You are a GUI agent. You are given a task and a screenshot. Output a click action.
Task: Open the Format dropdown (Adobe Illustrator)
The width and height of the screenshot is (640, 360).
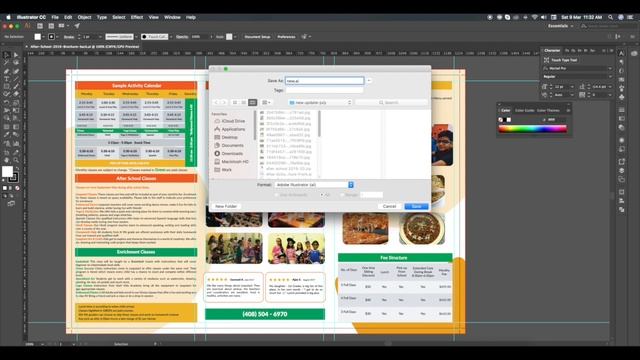(x=314, y=185)
